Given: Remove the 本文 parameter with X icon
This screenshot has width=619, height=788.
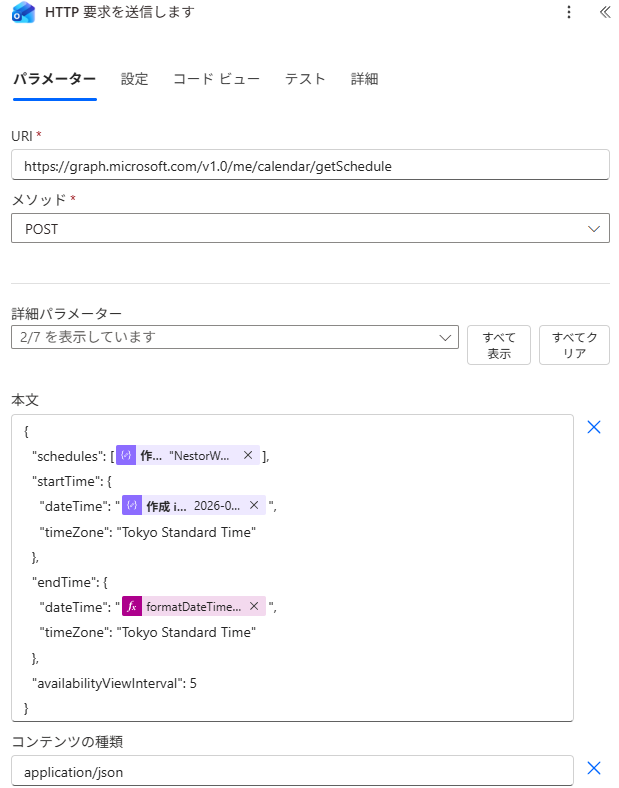Looking at the screenshot, I should (x=593, y=427).
